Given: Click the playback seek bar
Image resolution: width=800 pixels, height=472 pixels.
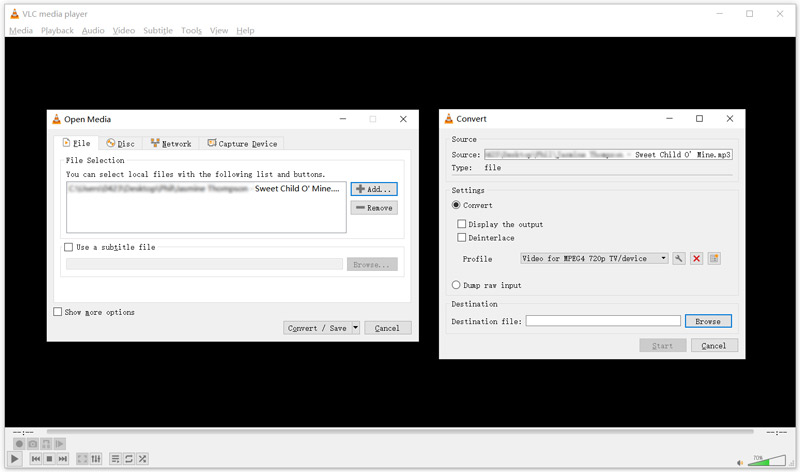Looking at the screenshot, I should [x=400, y=432].
